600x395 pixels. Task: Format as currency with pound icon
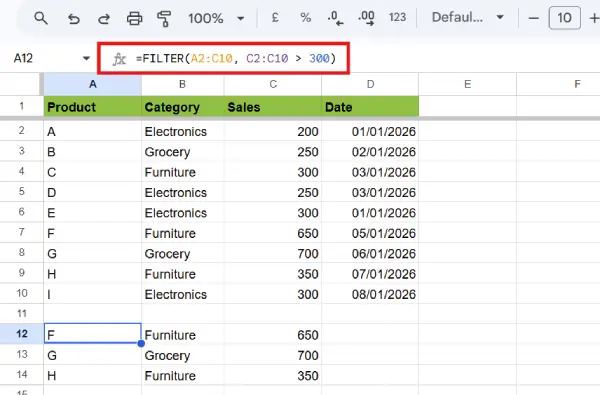coord(275,18)
